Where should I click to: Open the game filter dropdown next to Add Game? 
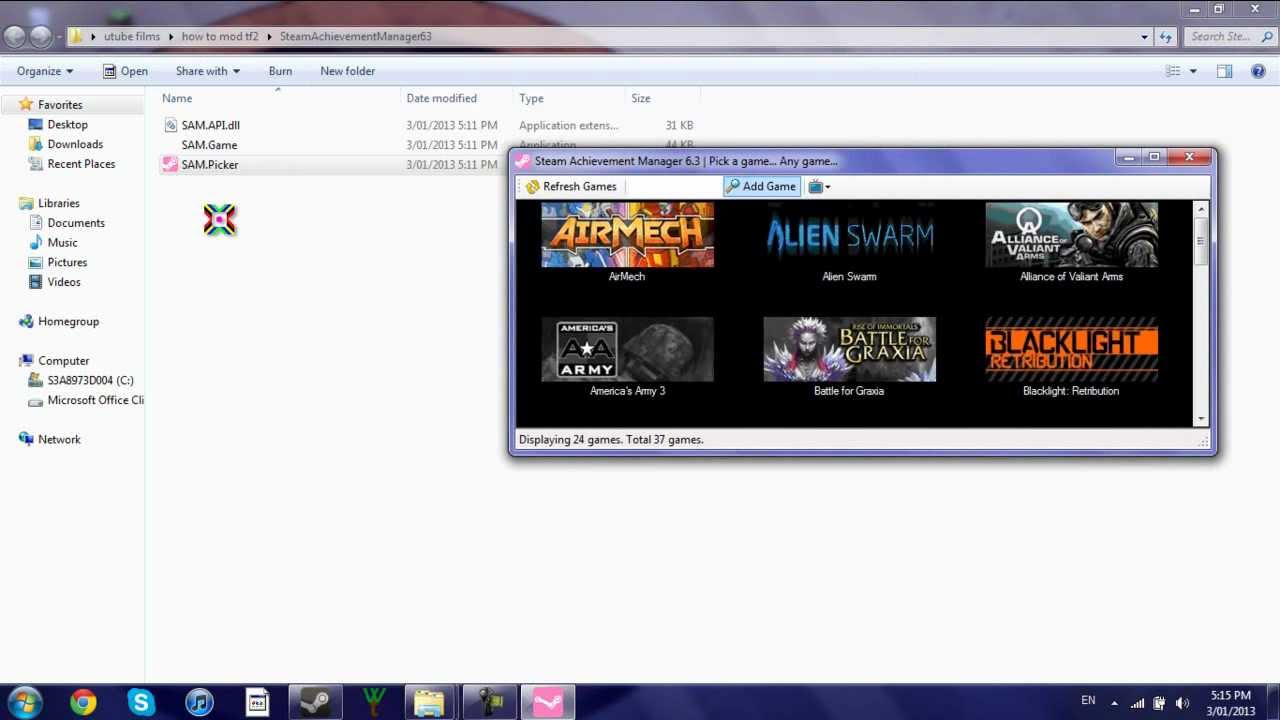click(819, 186)
